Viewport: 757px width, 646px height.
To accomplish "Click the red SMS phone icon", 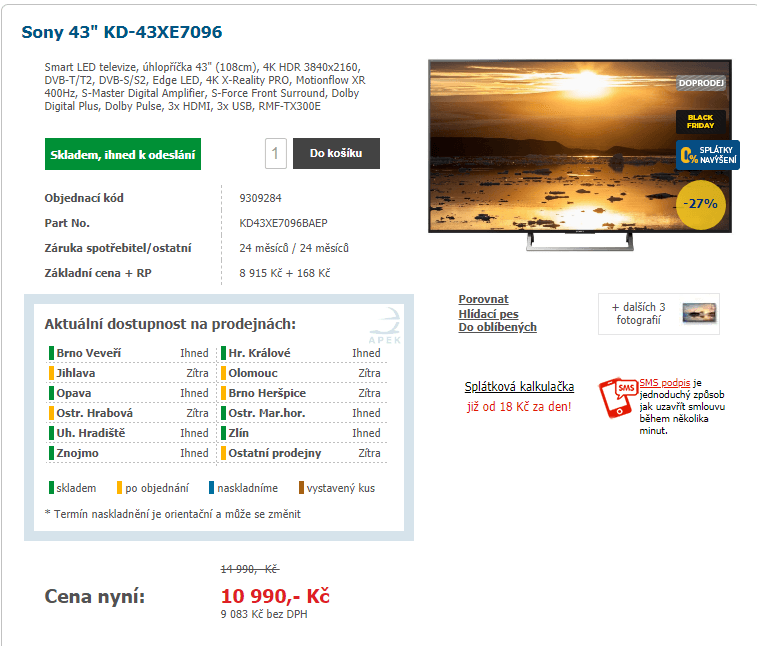I will [x=617, y=397].
